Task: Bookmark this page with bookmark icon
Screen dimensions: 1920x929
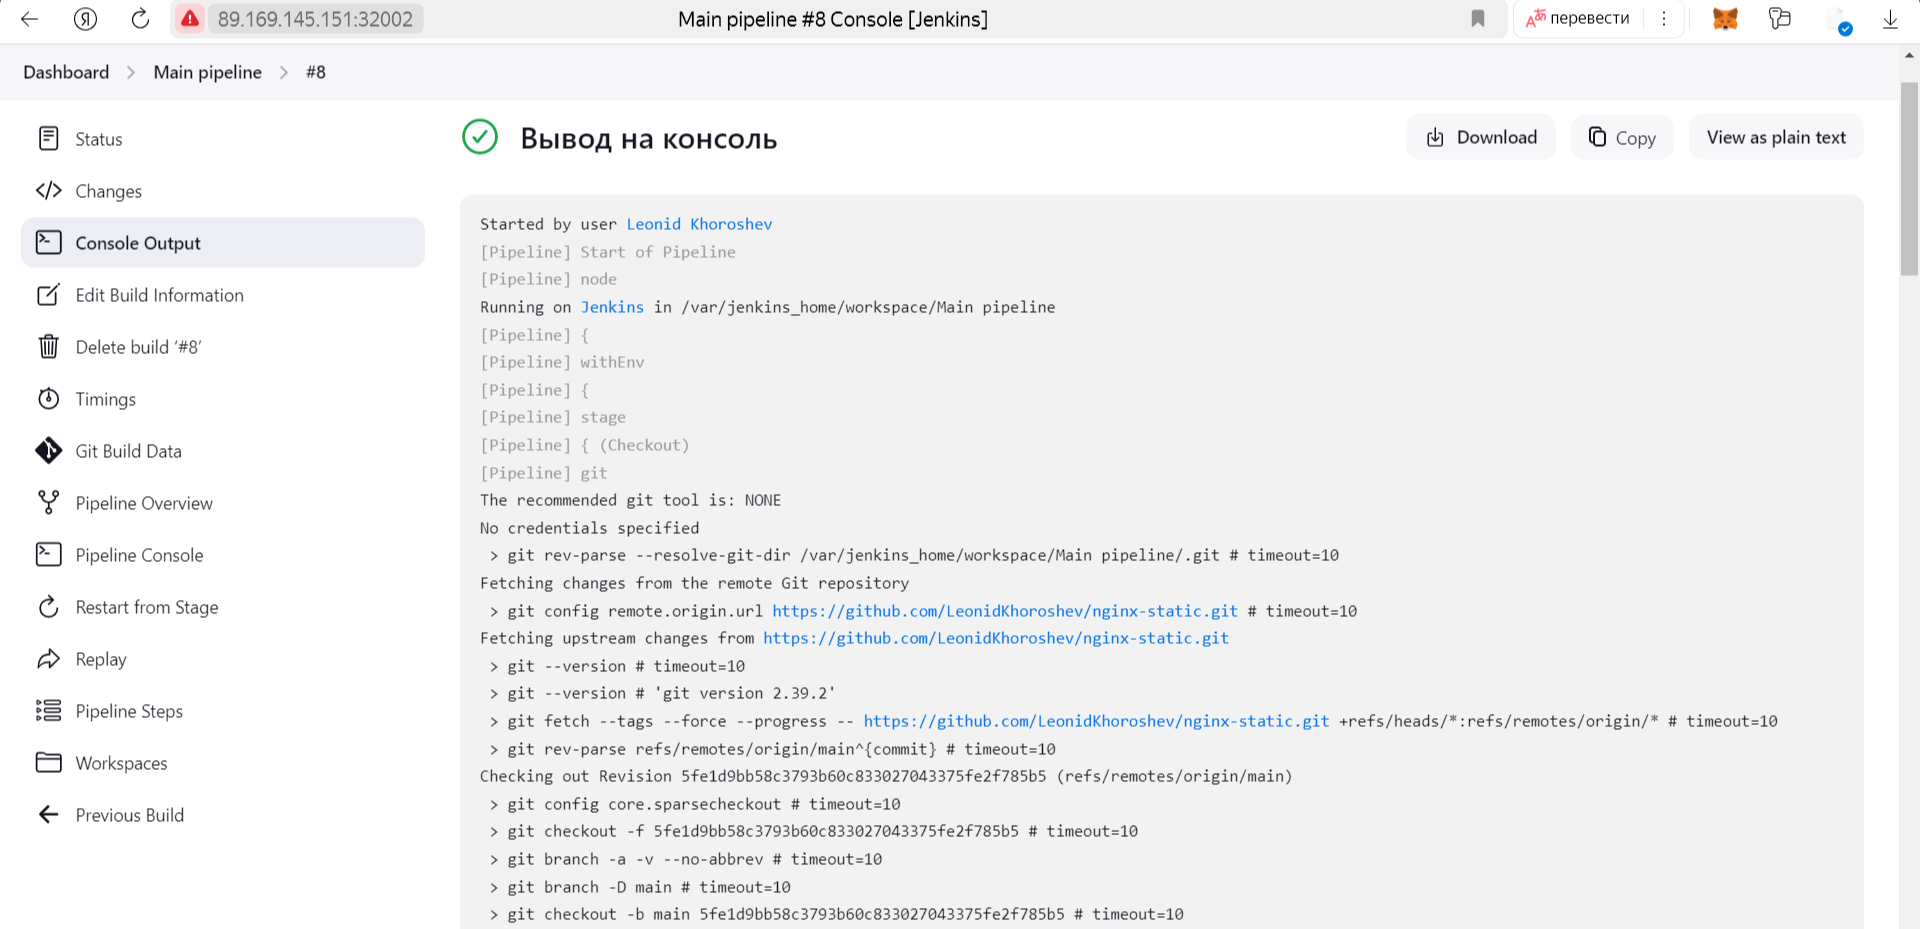Action: [1478, 19]
